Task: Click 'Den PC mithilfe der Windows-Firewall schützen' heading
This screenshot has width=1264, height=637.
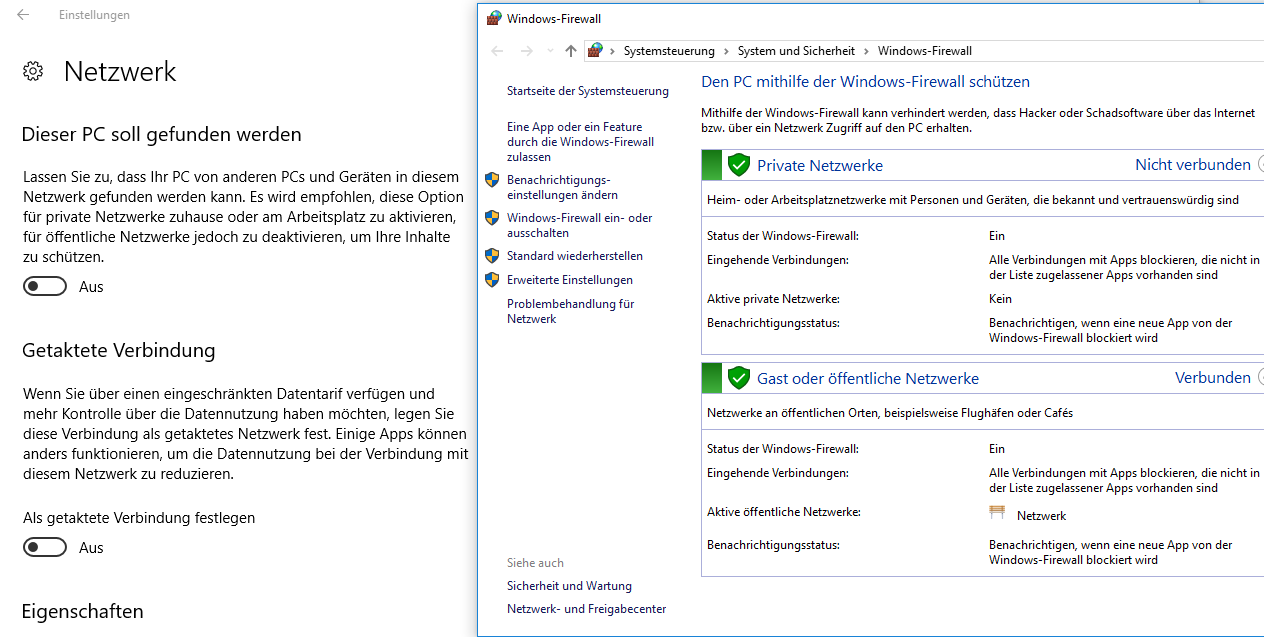Action: pos(866,82)
